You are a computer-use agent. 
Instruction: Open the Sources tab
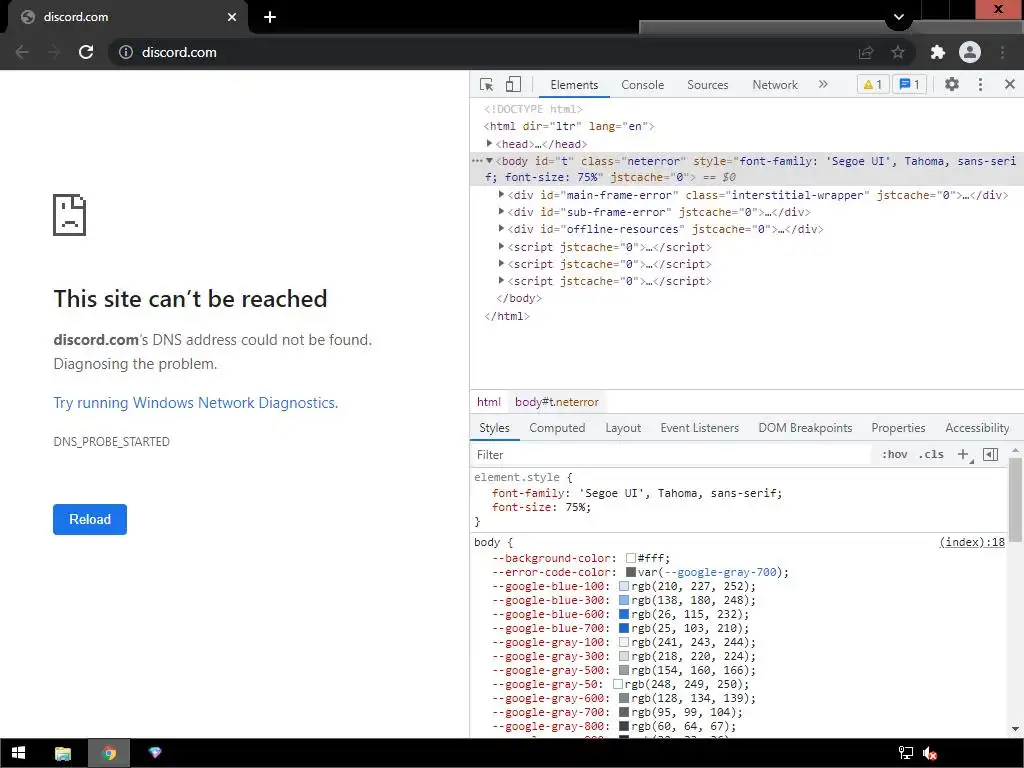coord(707,85)
